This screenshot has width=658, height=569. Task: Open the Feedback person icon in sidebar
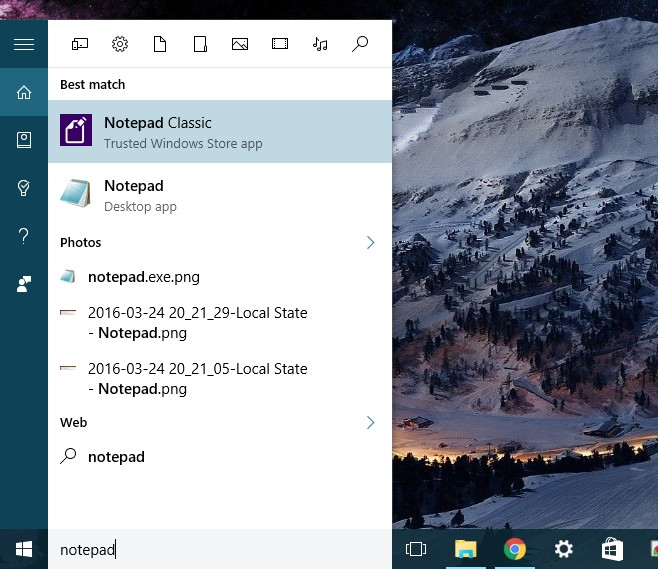click(24, 284)
